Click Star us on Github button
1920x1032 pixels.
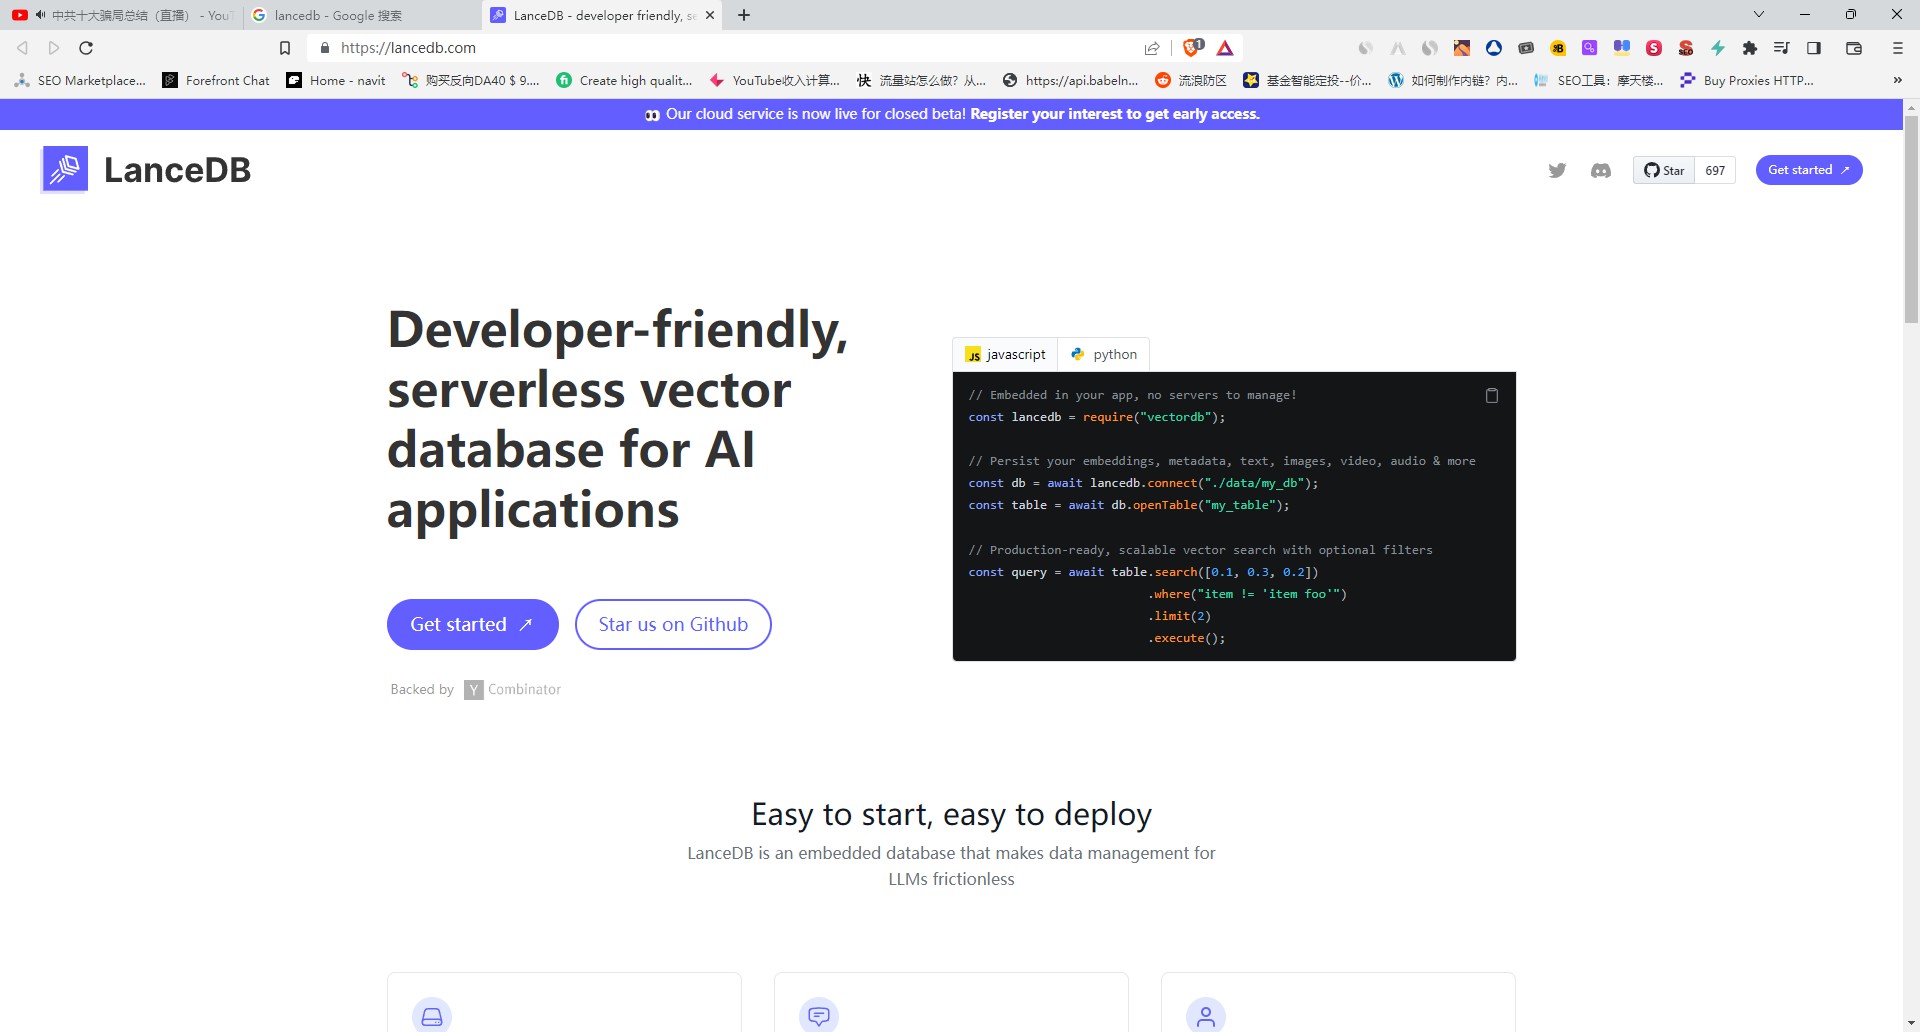673,624
